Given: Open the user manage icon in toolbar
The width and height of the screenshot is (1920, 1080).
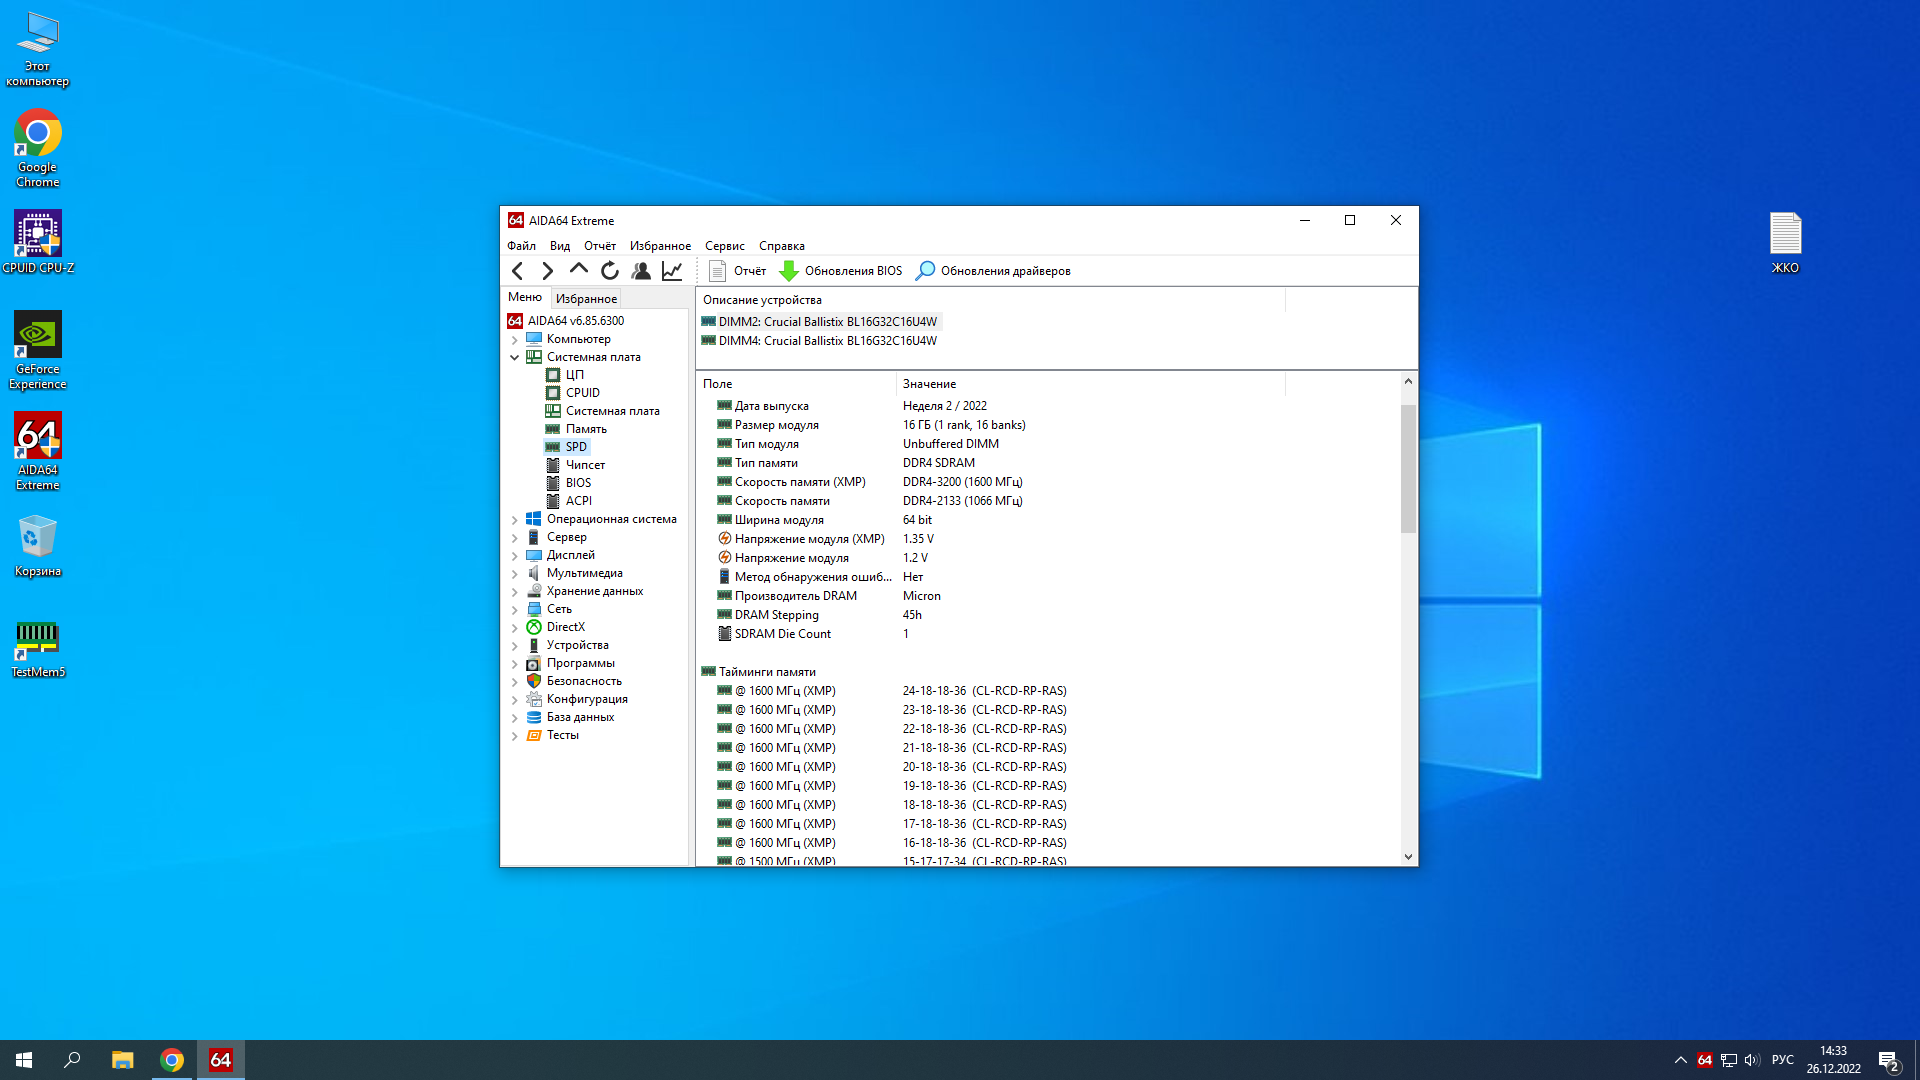Looking at the screenshot, I should (641, 271).
